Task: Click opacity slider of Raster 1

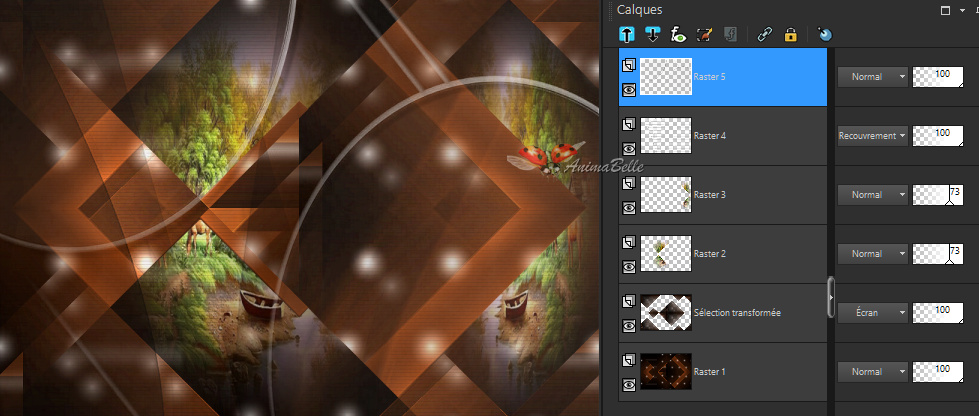Action: 938,372
